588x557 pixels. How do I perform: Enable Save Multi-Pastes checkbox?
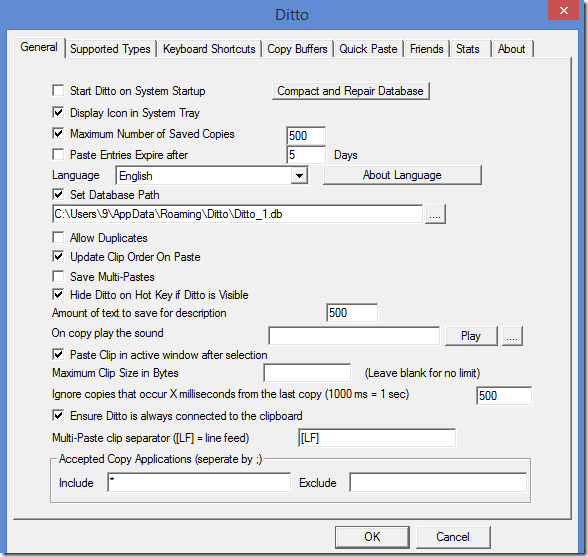point(58,277)
